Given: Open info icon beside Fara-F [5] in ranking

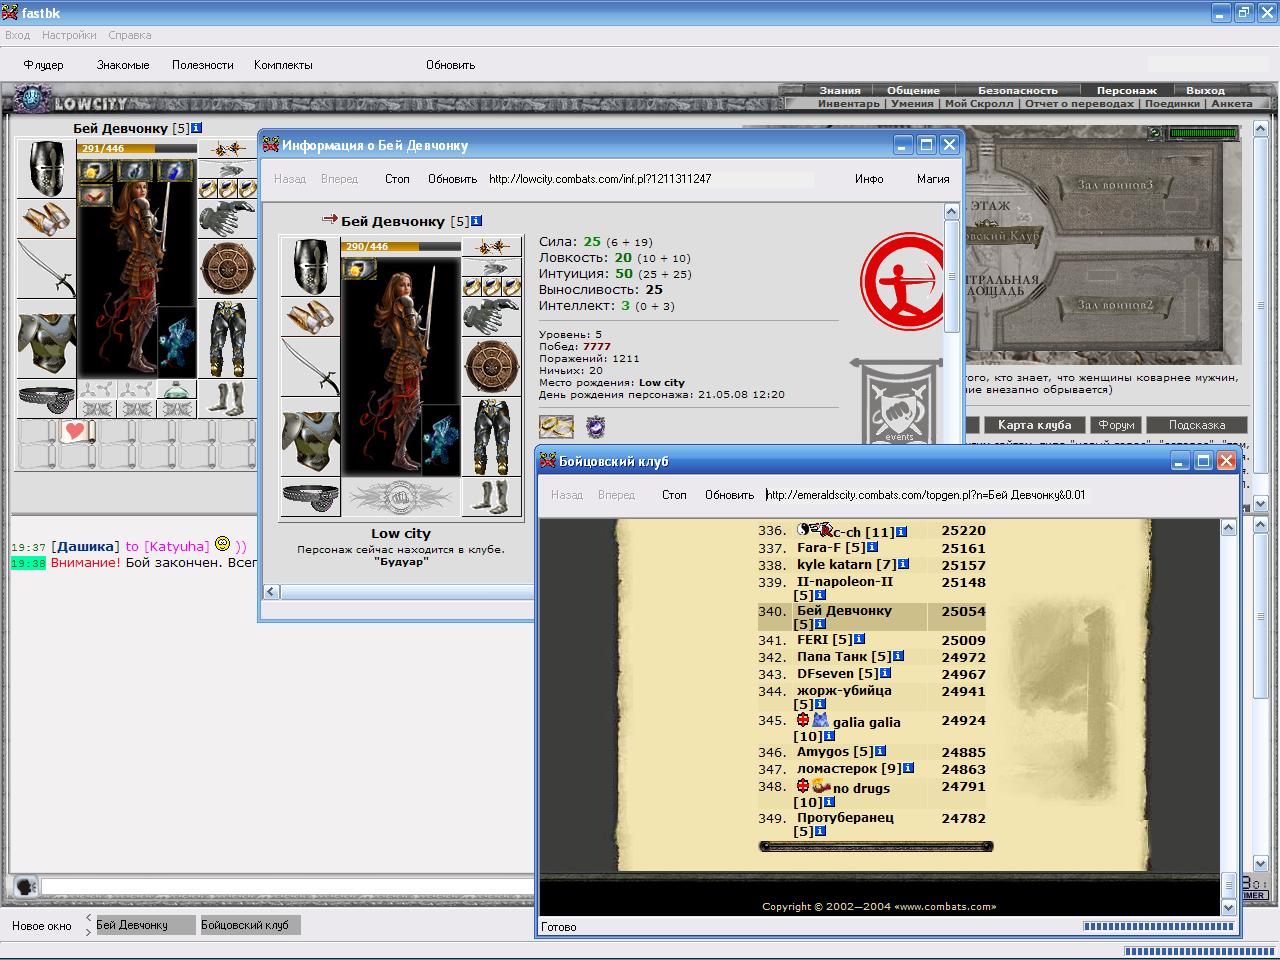Looking at the screenshot, I should (x=873, y=547).
